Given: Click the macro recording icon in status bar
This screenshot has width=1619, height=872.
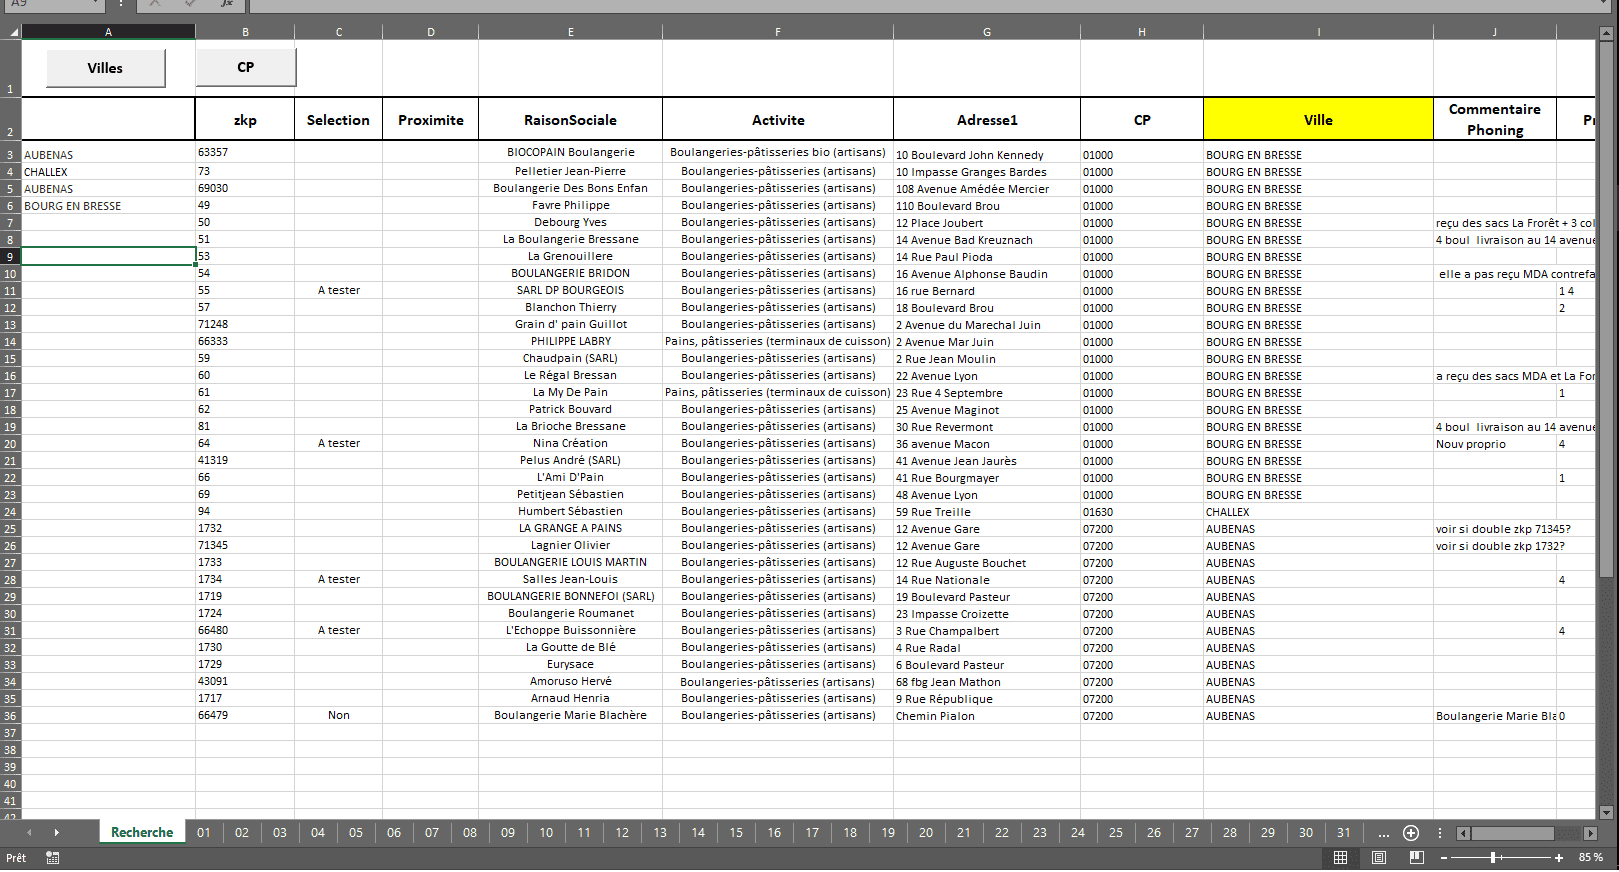Looking at the screenshot, I should click(52, 858).
